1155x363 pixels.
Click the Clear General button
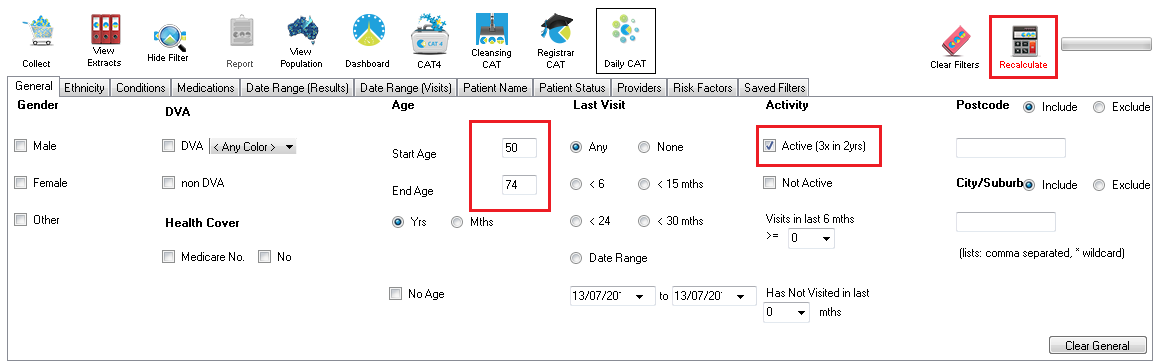(1098, 345)
